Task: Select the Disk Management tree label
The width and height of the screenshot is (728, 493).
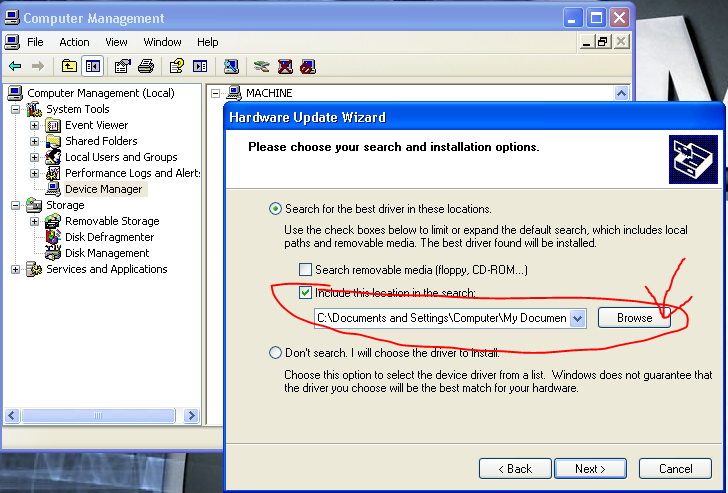Action: point(107,253)
